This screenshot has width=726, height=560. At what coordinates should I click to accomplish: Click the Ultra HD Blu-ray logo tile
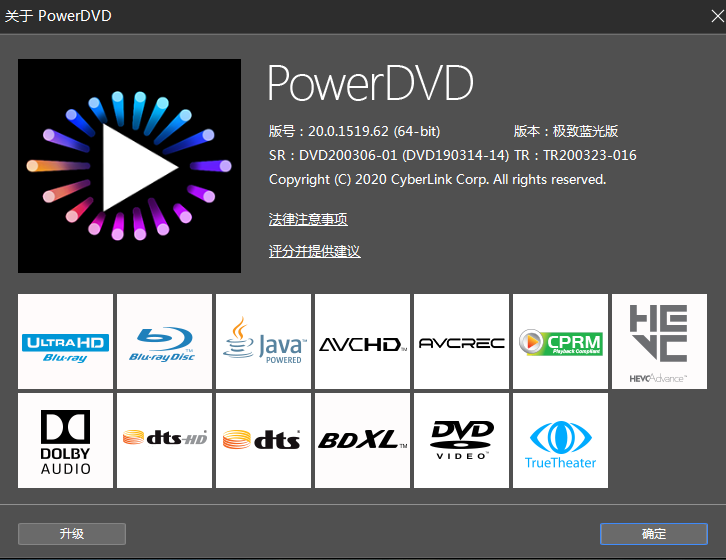[65, 341]
